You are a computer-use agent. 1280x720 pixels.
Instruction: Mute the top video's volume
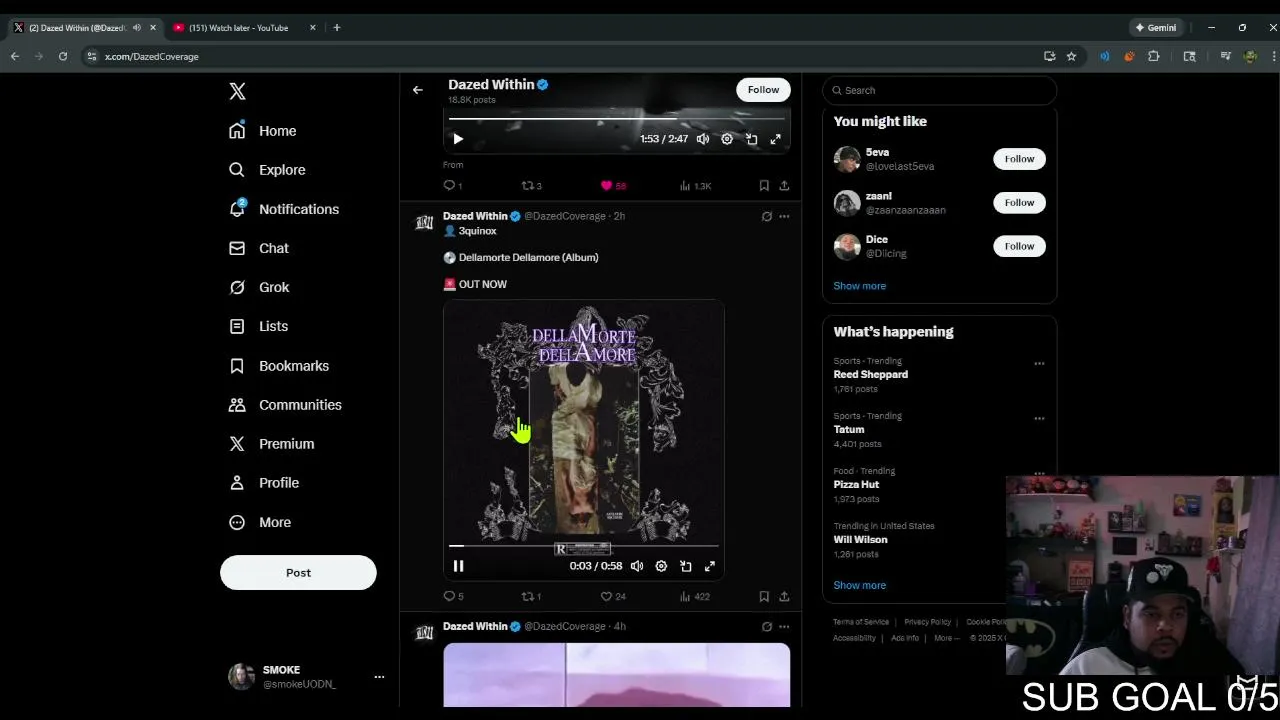tap(703, 139)
